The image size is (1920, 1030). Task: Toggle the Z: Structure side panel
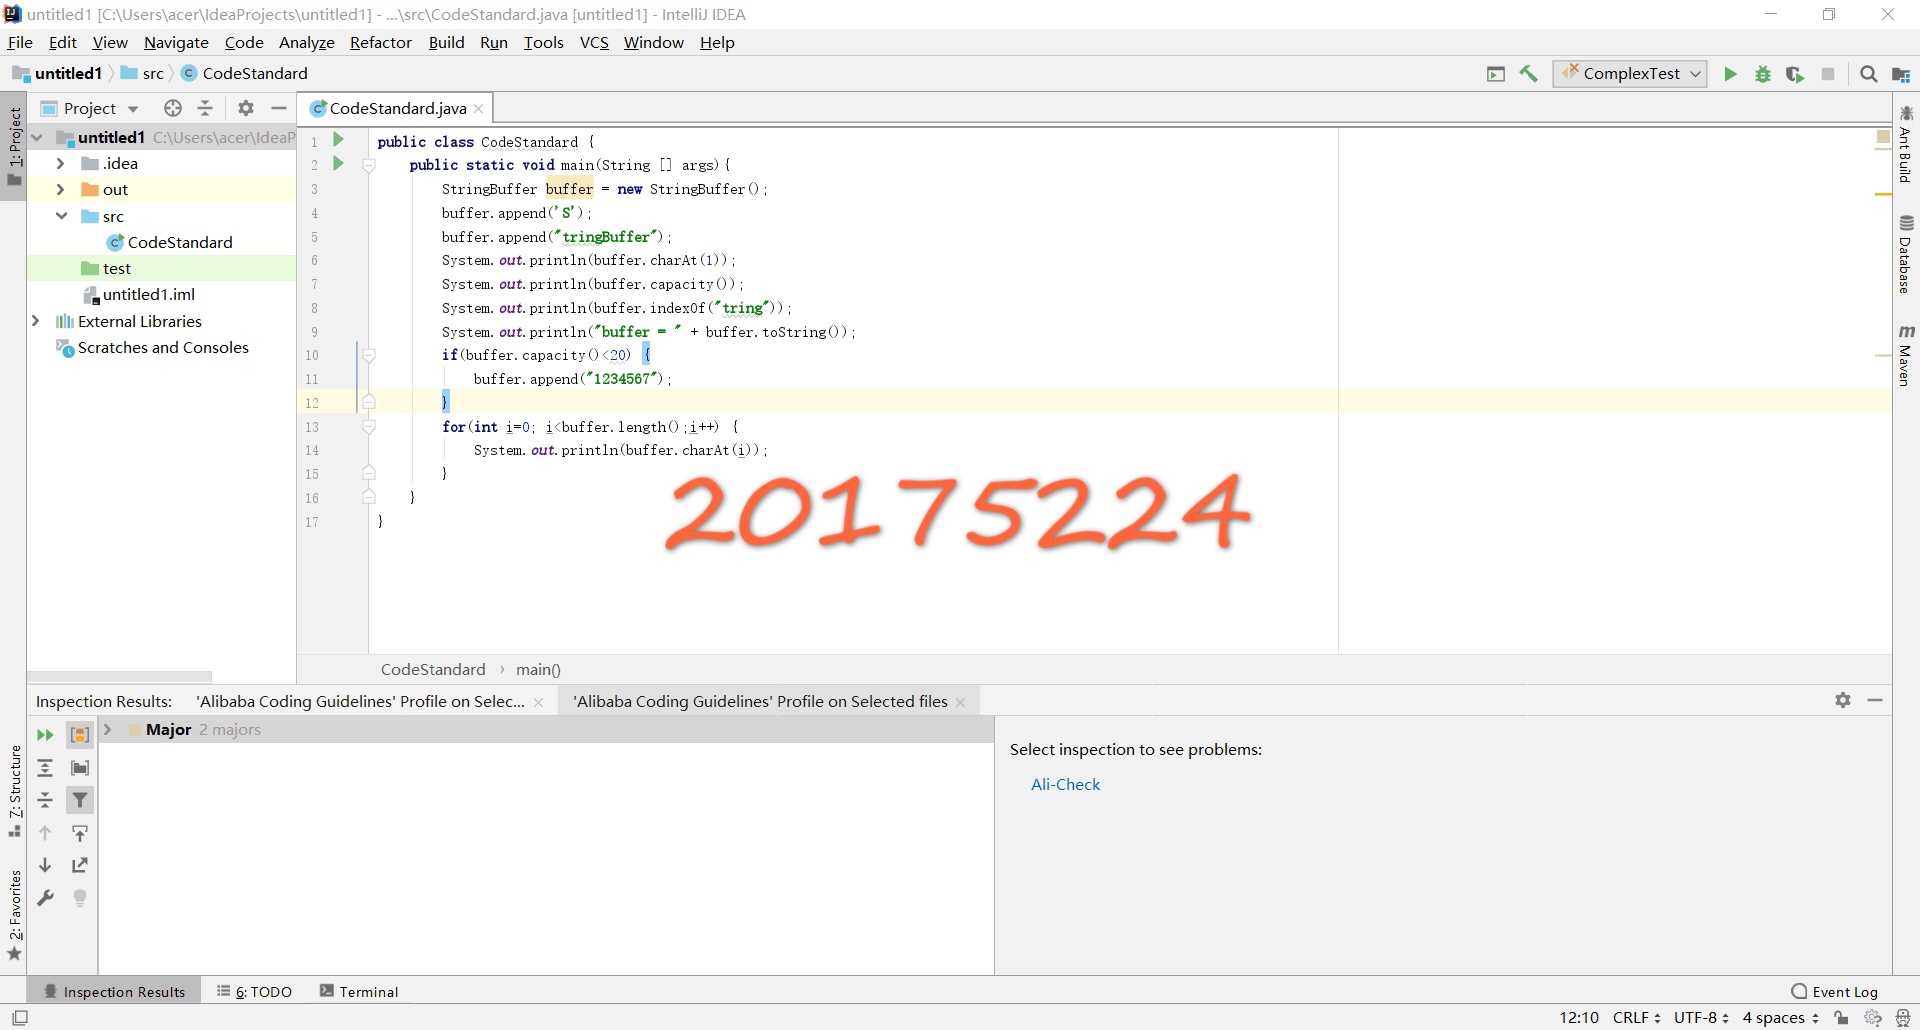click(x=14, y=790)
